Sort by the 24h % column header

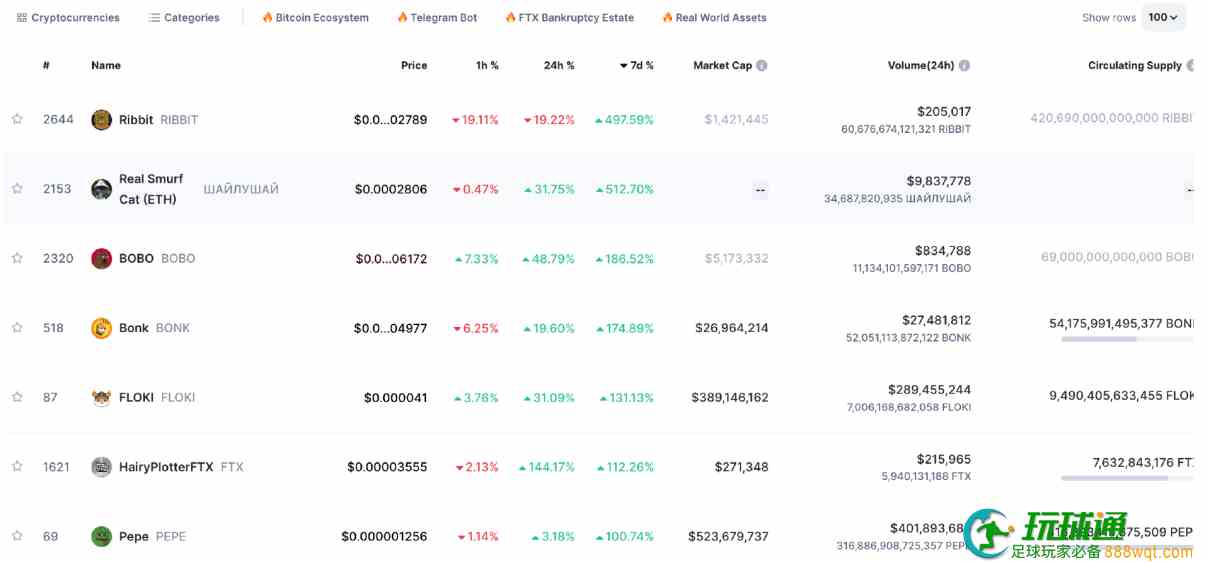click(x=559, y=66)
